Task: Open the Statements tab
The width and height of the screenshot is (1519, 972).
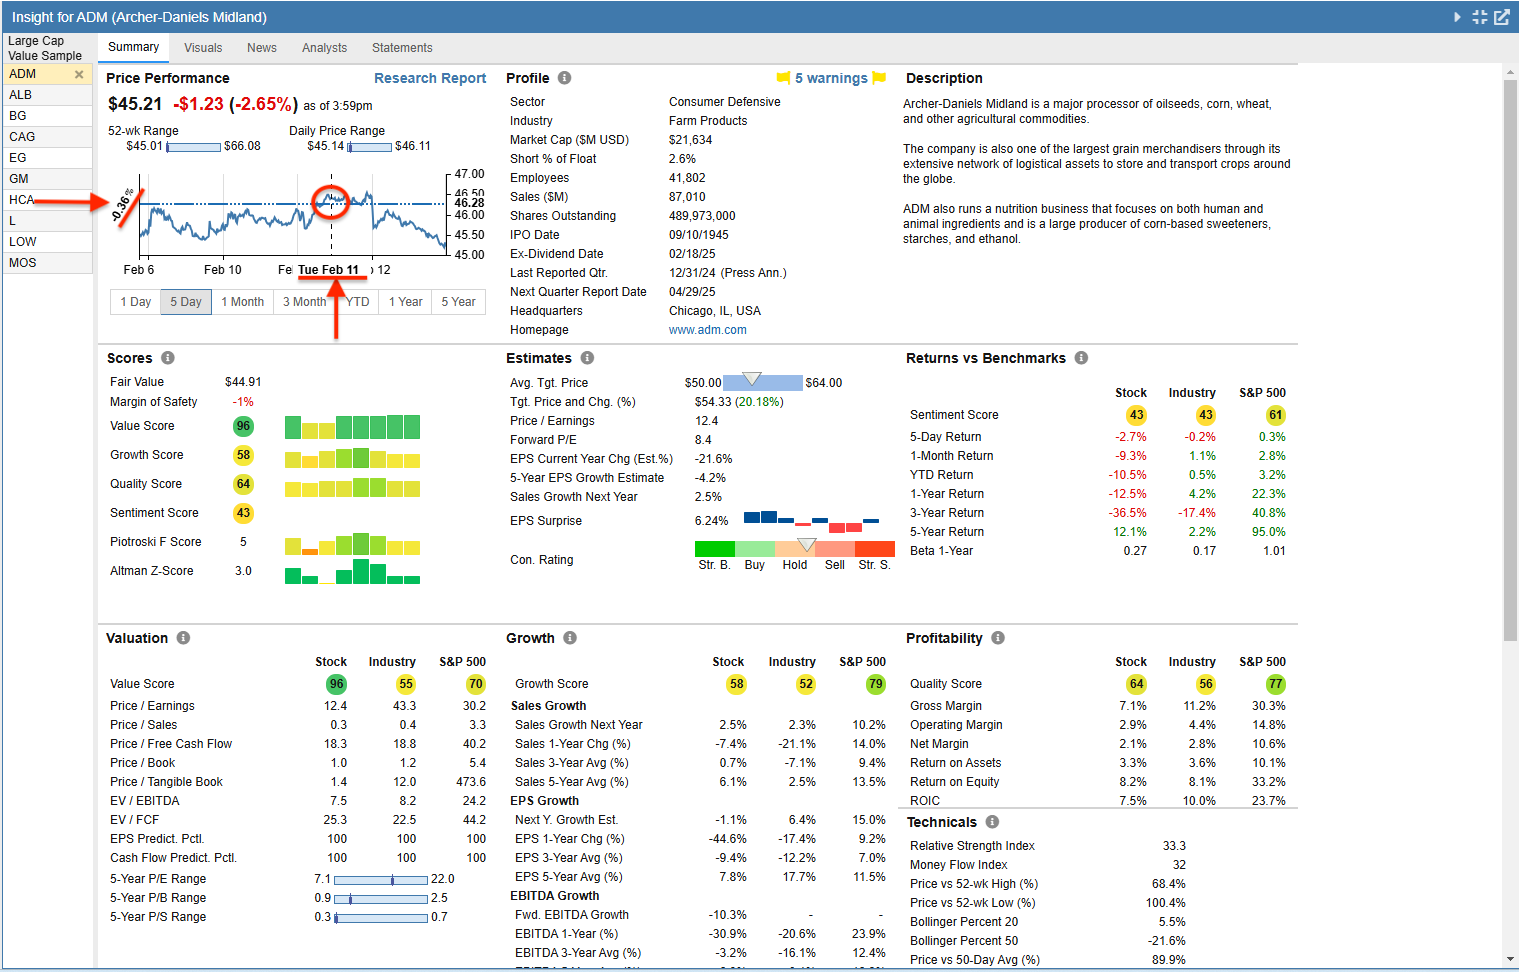Action: tap(402, 48)
